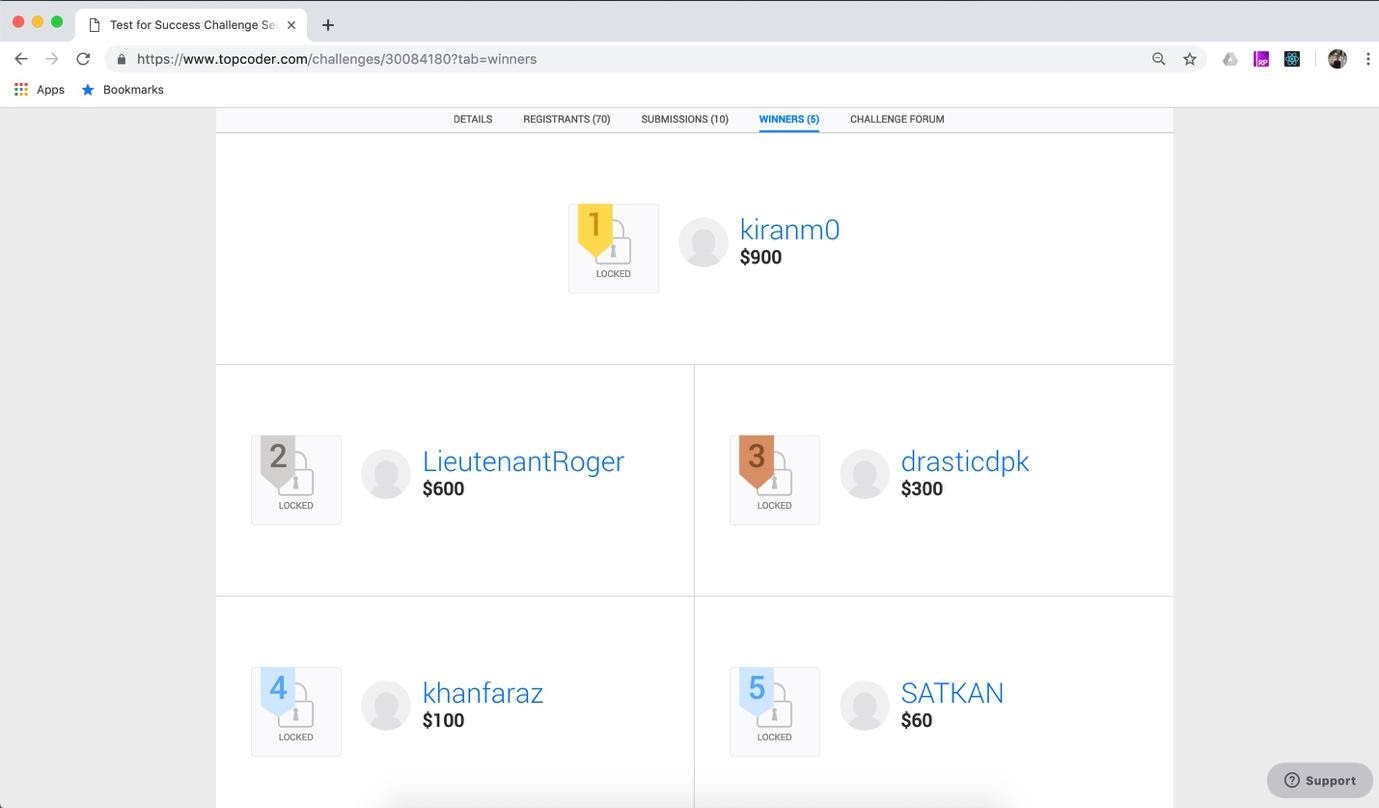1379x808 pixels.
Task: Open the Submissions (10) tab
Action: (x=685, y=119)
